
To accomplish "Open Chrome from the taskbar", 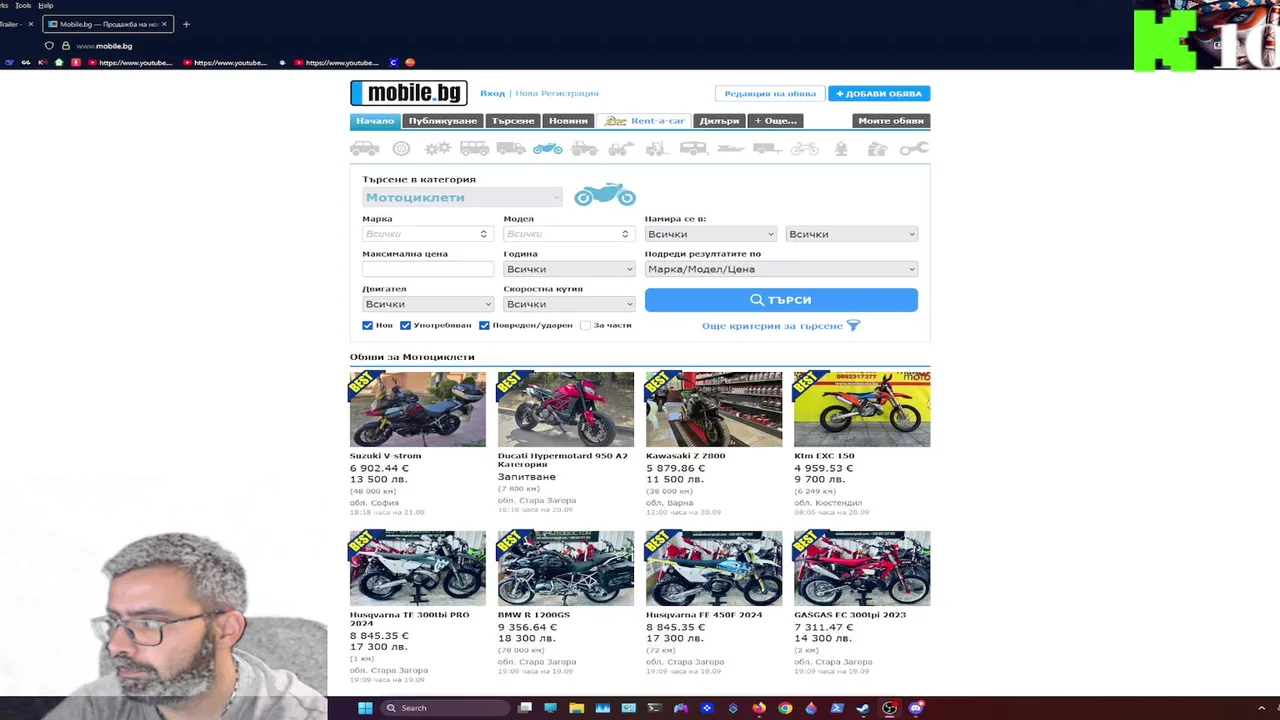I will pyautogui.click(x=785, y=708).
